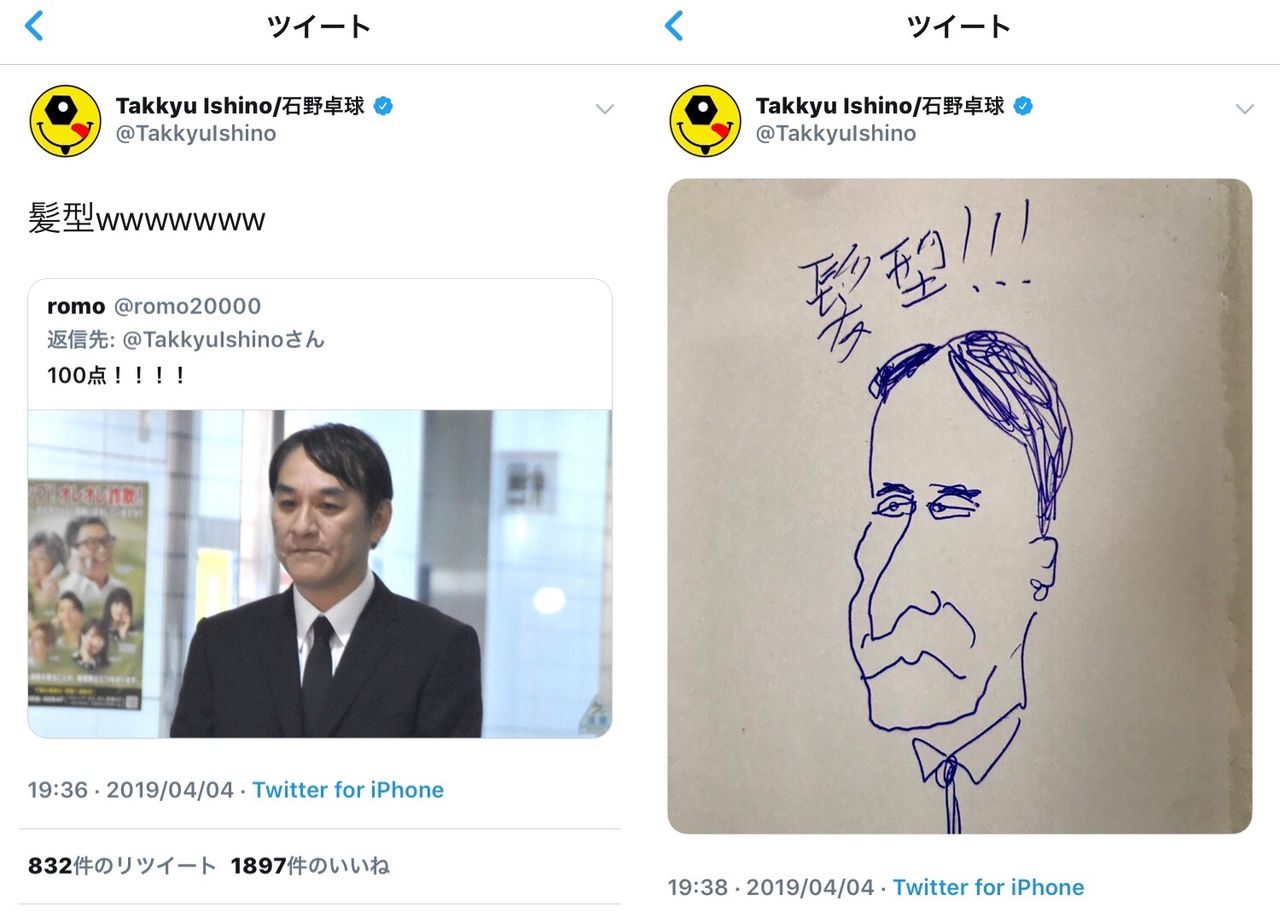Open "Twitter for iPhone" link beside 19:36
1280x924 pixels.
click(348, 790)
